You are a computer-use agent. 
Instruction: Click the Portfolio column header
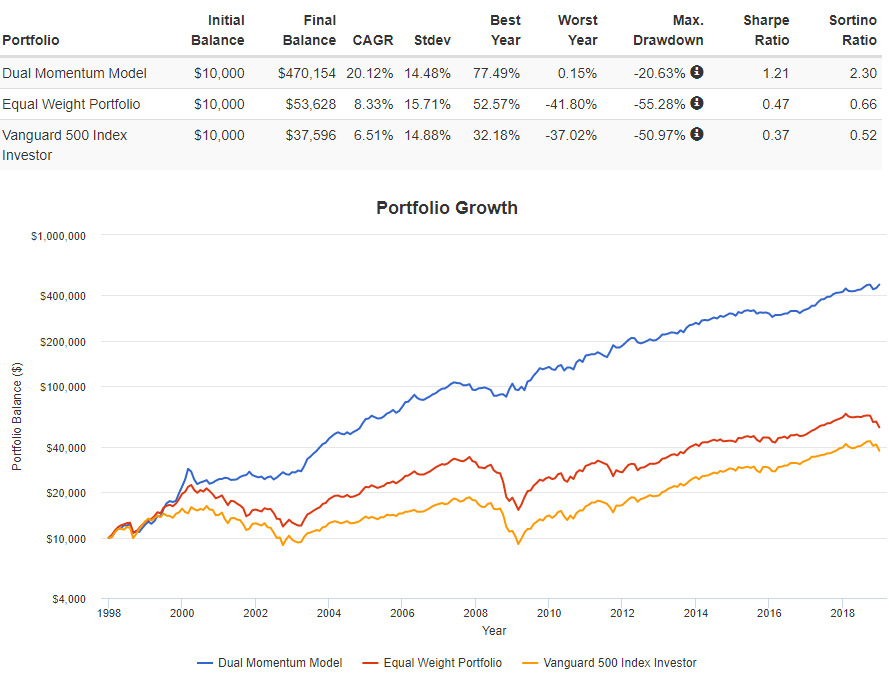31,40
